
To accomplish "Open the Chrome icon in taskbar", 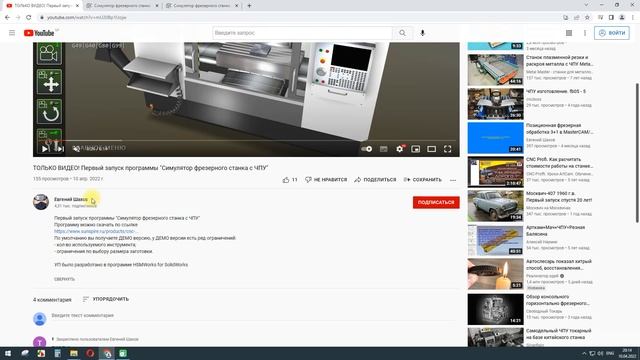I will click(x=107, y=353).
